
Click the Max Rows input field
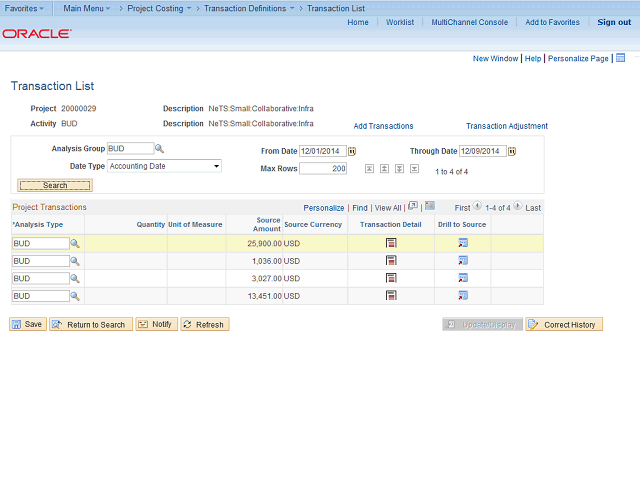[x=323, y=169]
